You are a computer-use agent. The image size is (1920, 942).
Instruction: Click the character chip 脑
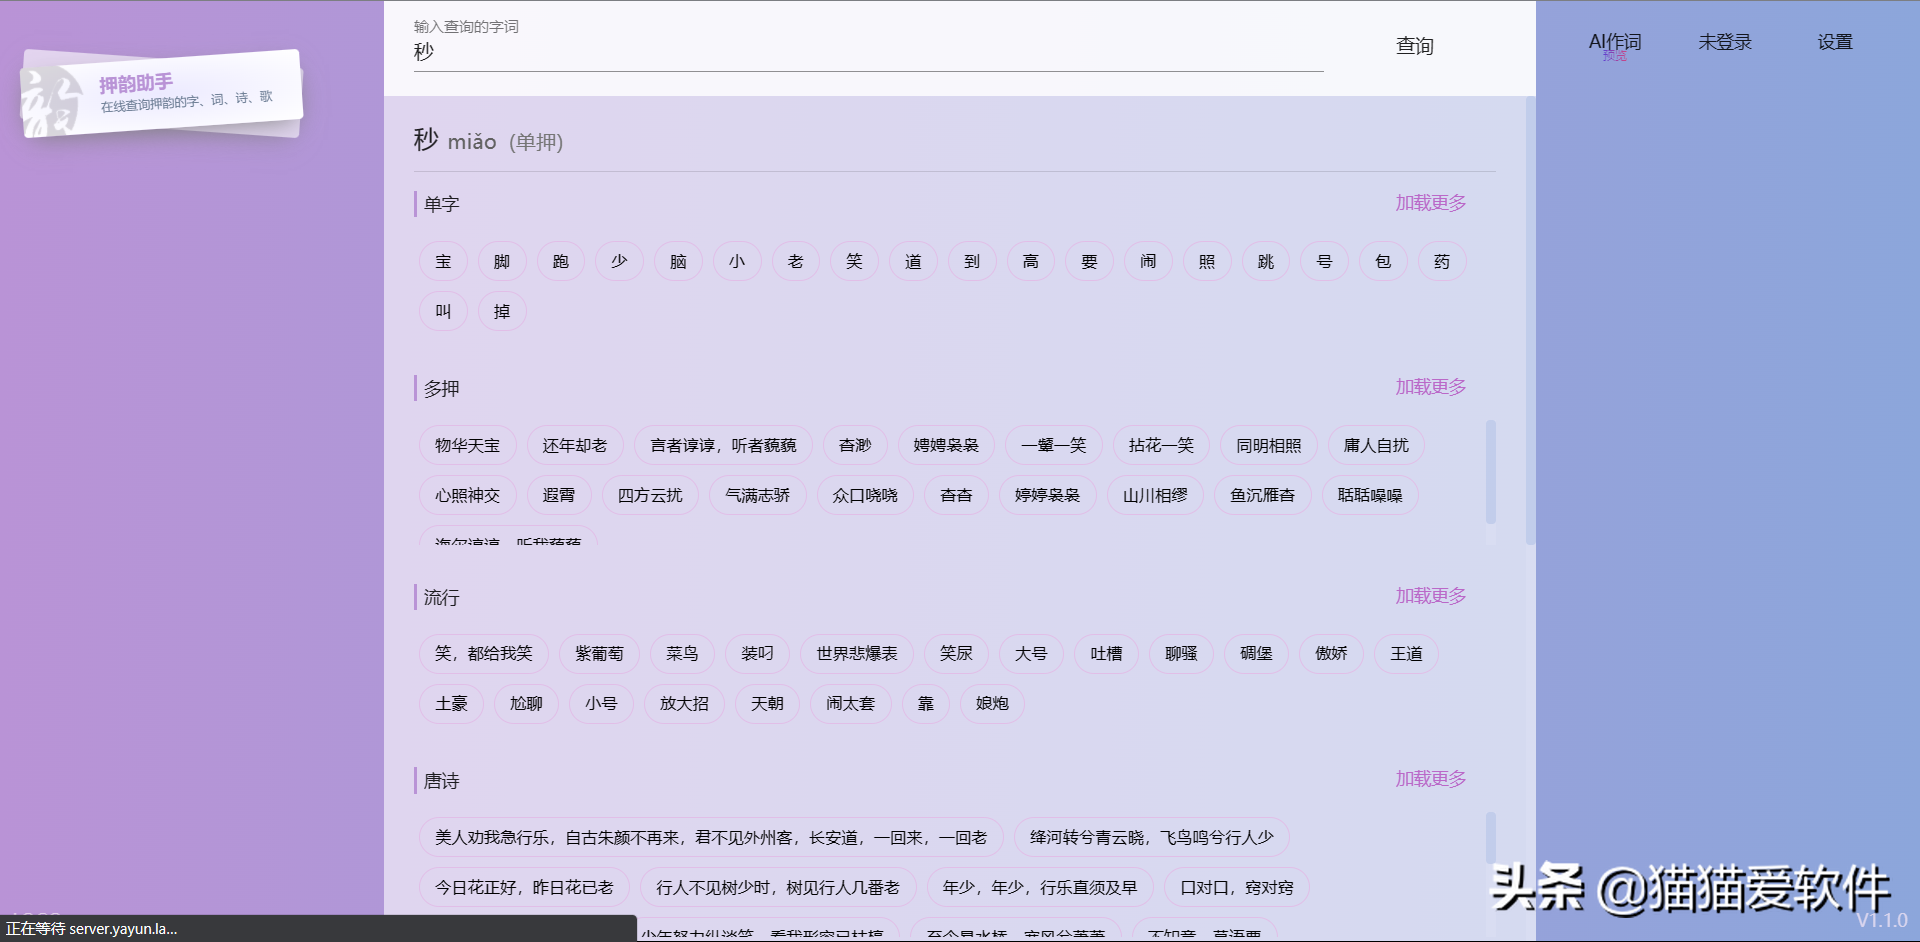pyautogui.click(x=678, y=262)
